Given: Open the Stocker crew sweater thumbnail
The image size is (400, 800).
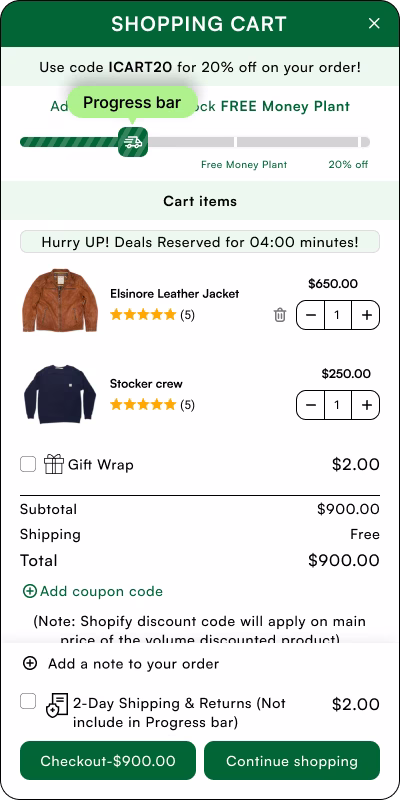Looking at the screenshot, I should coord(60,394).
